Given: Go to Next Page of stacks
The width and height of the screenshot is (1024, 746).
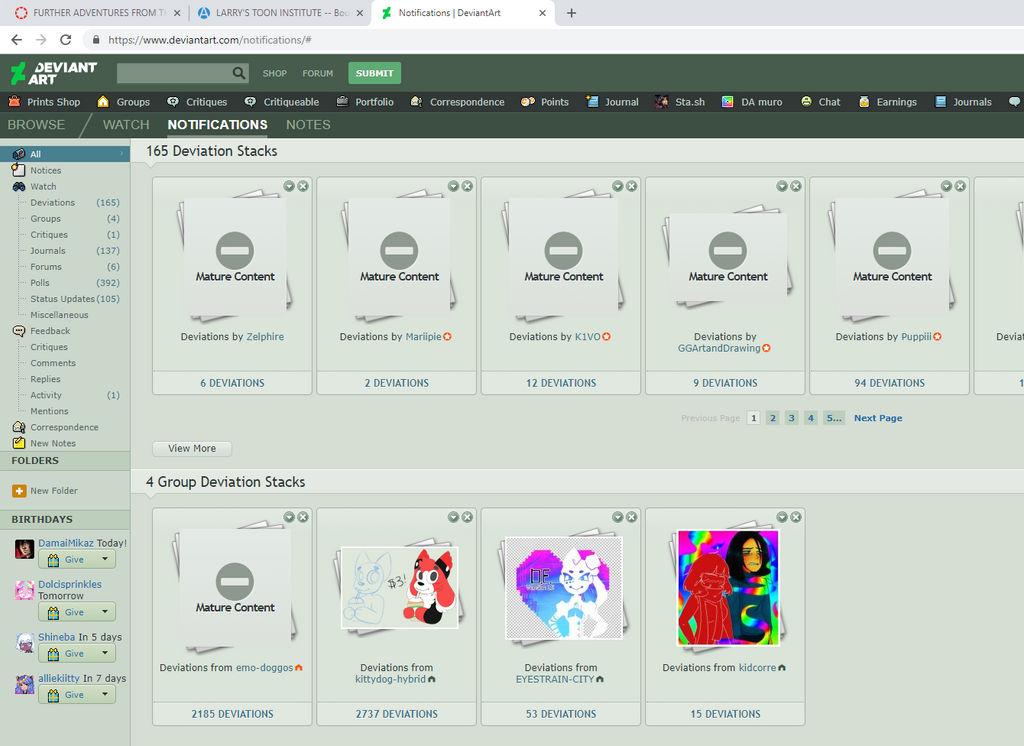Looking at the screenshot, I should click(878, 418).
